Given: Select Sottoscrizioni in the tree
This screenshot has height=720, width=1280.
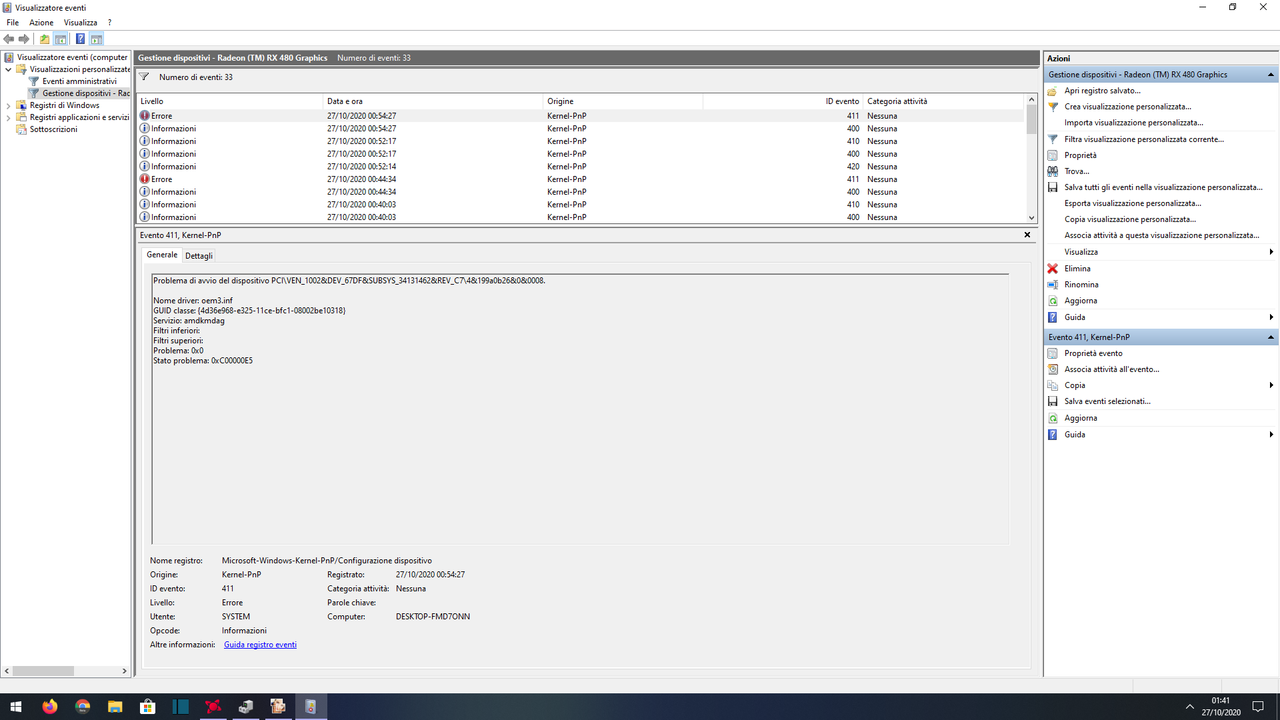Looking at the screenshot, I should coord(53,129).
